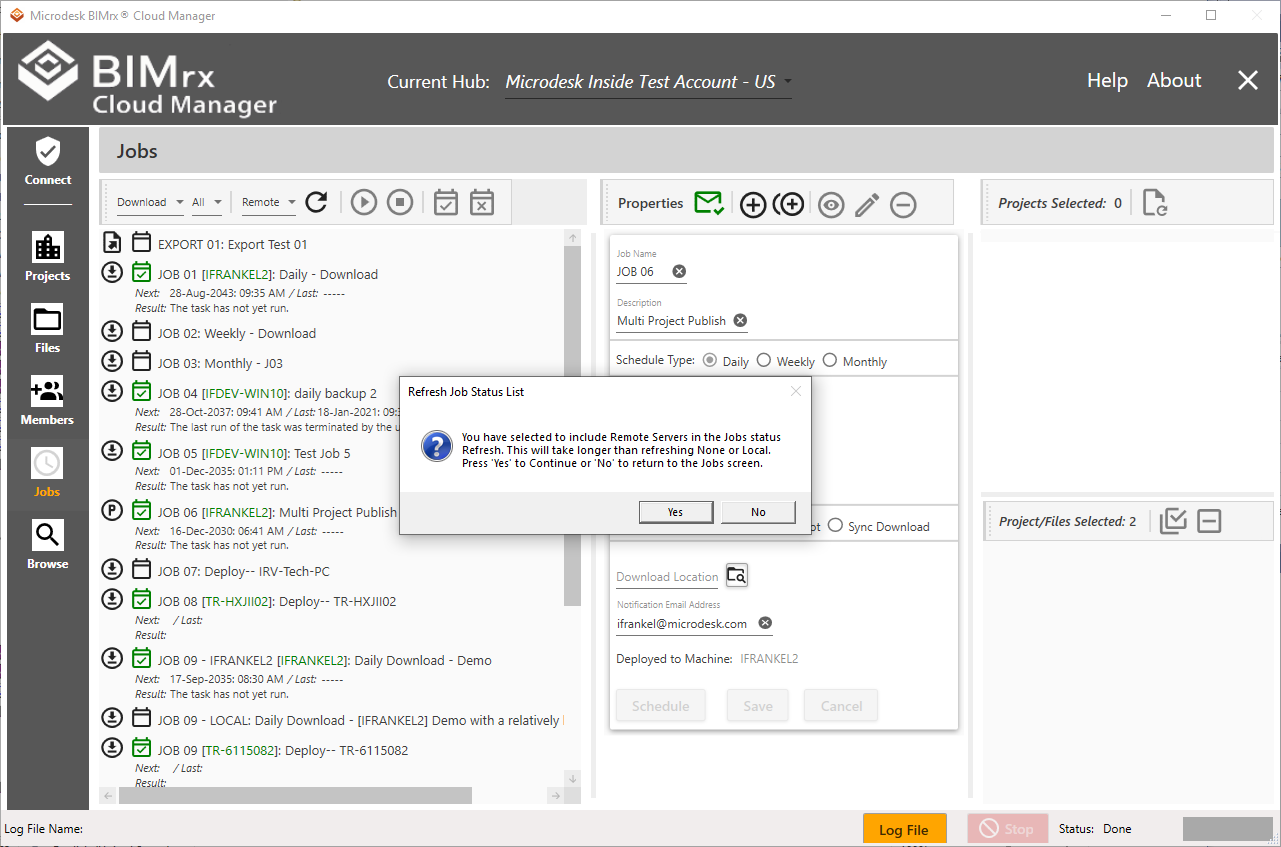Click the Log File button

(904, 829)
